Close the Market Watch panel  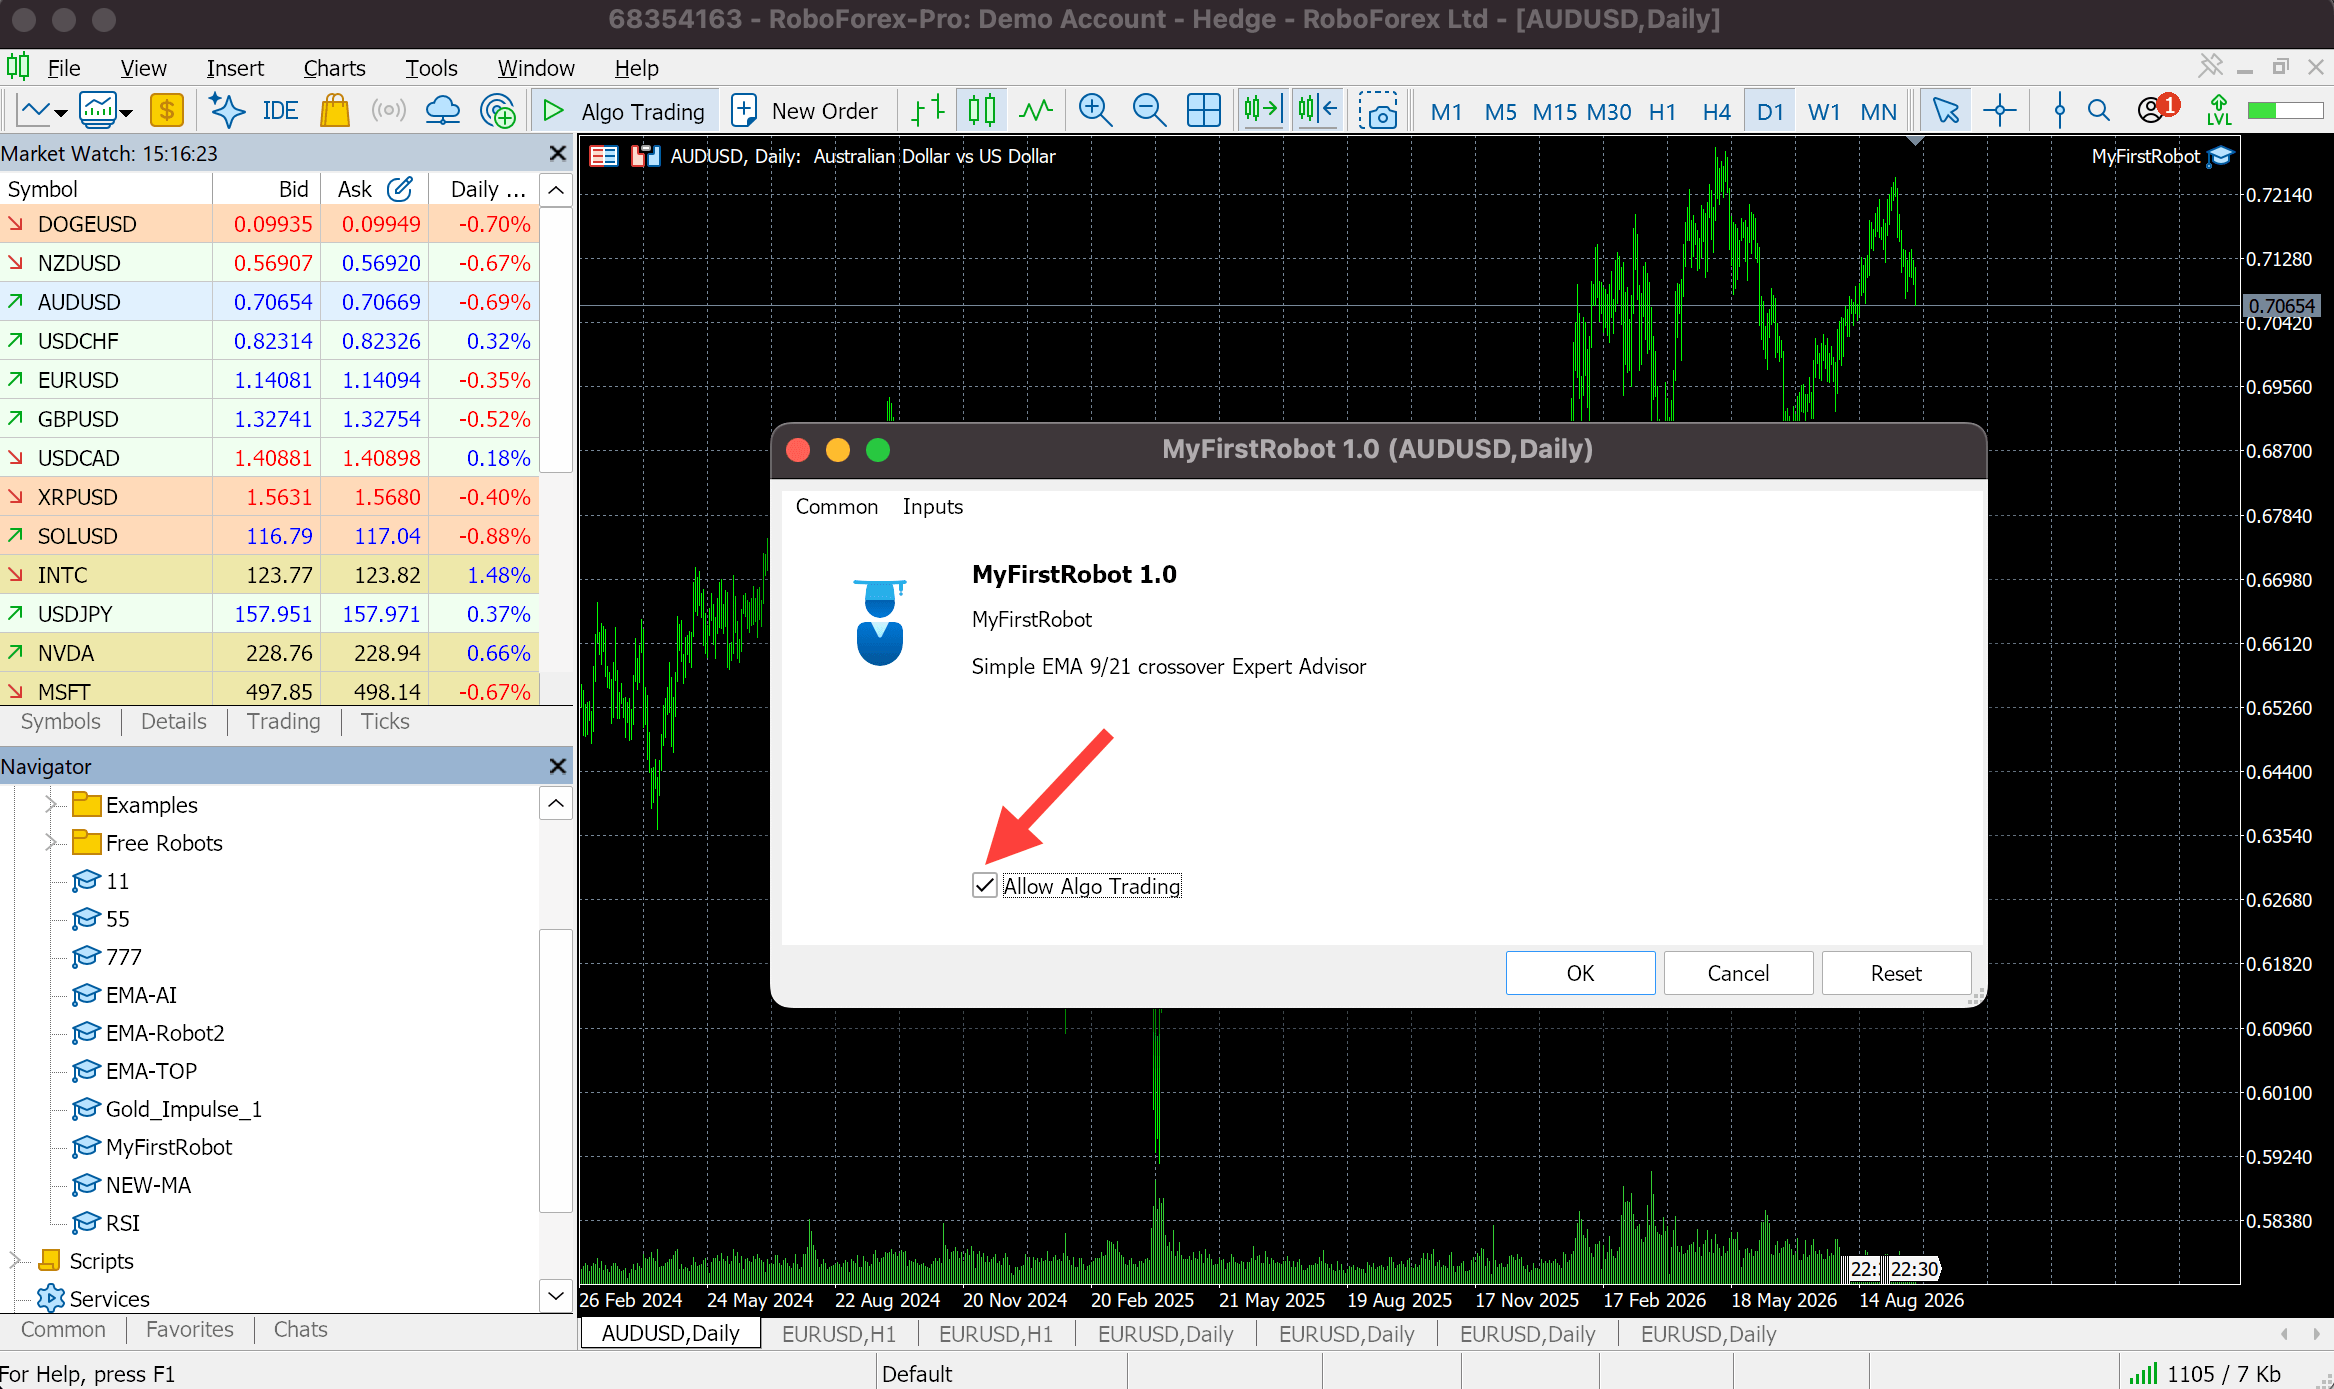557,153
